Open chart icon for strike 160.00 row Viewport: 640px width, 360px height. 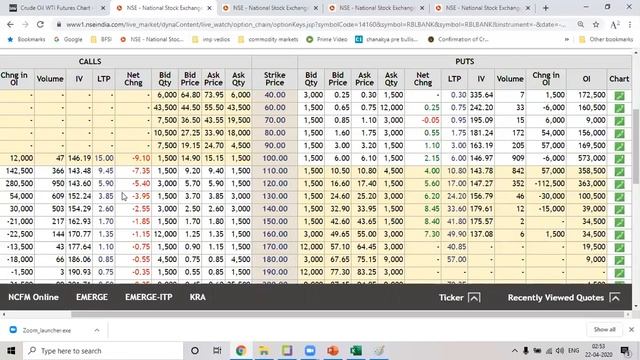click(x=619, y=235)
